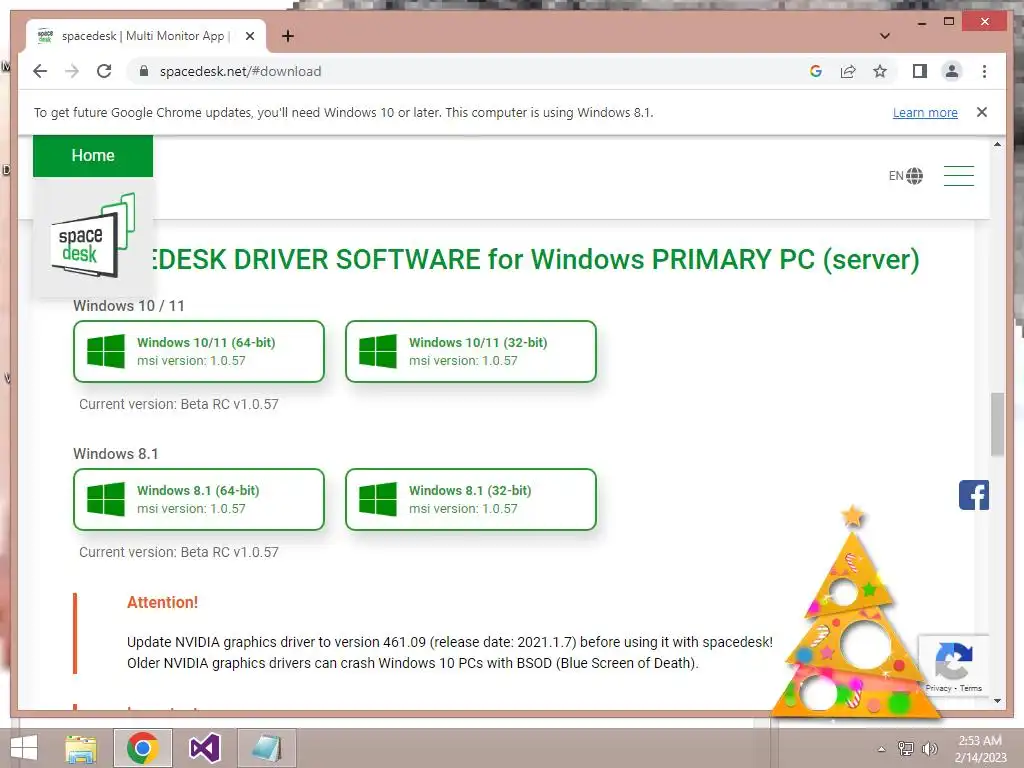Open Visual Studio from the taskbar

pyautogui.click(x=204, y=748)
